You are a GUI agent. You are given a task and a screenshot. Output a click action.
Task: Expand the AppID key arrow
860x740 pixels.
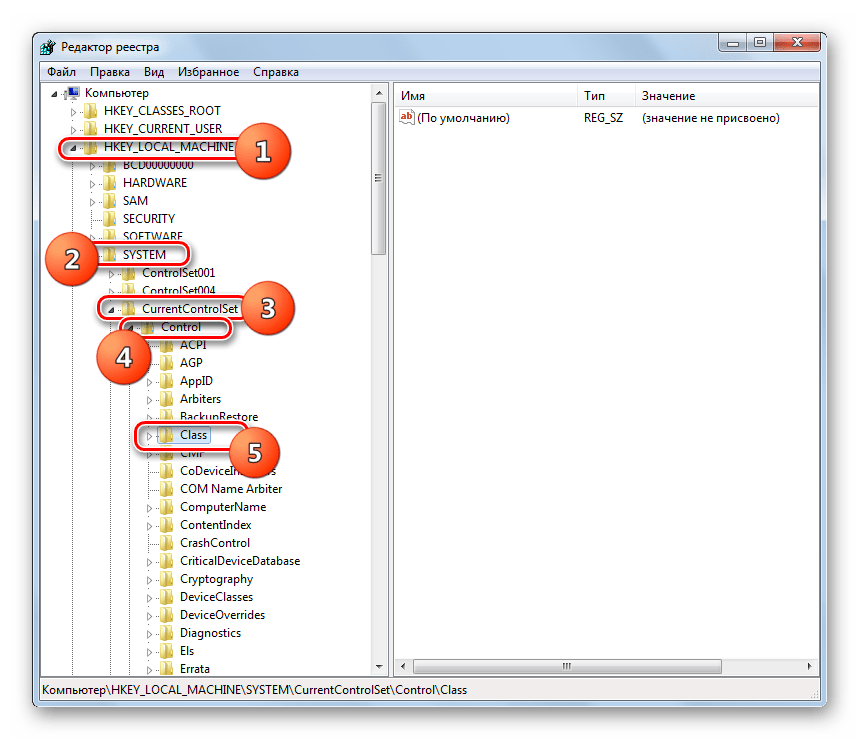150,381
